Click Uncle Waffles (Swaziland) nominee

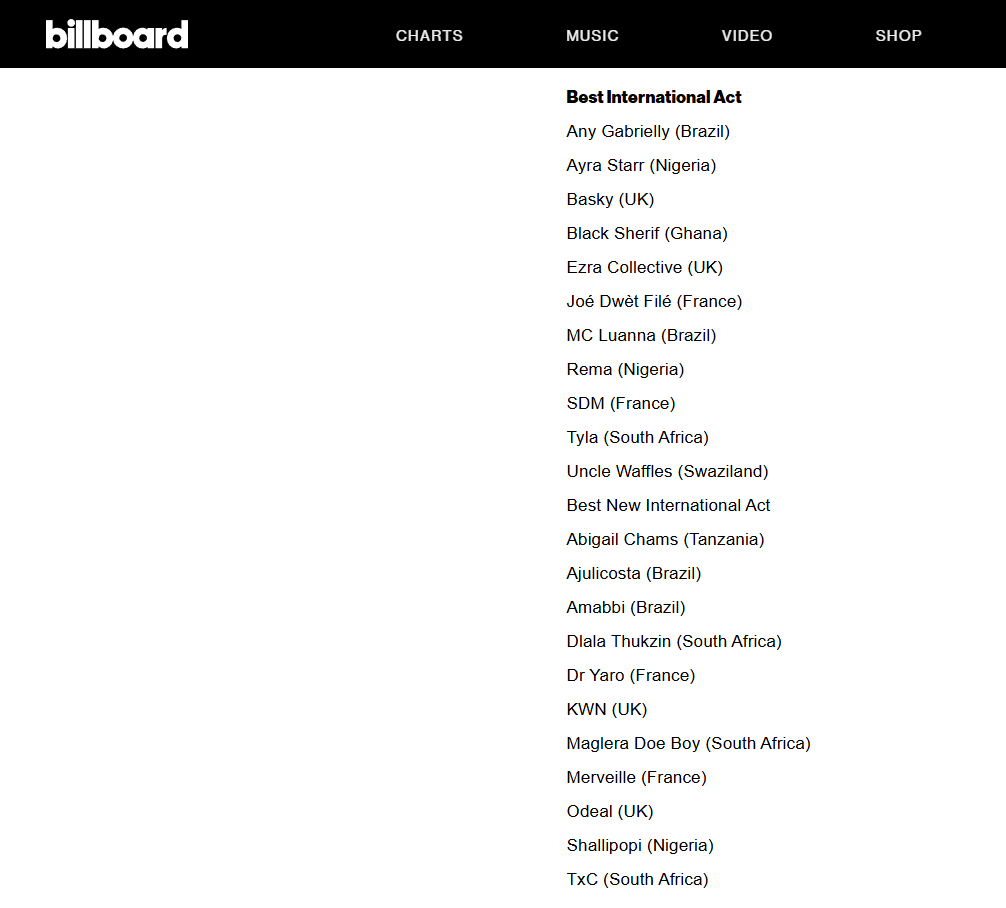(x=667, y=472)
